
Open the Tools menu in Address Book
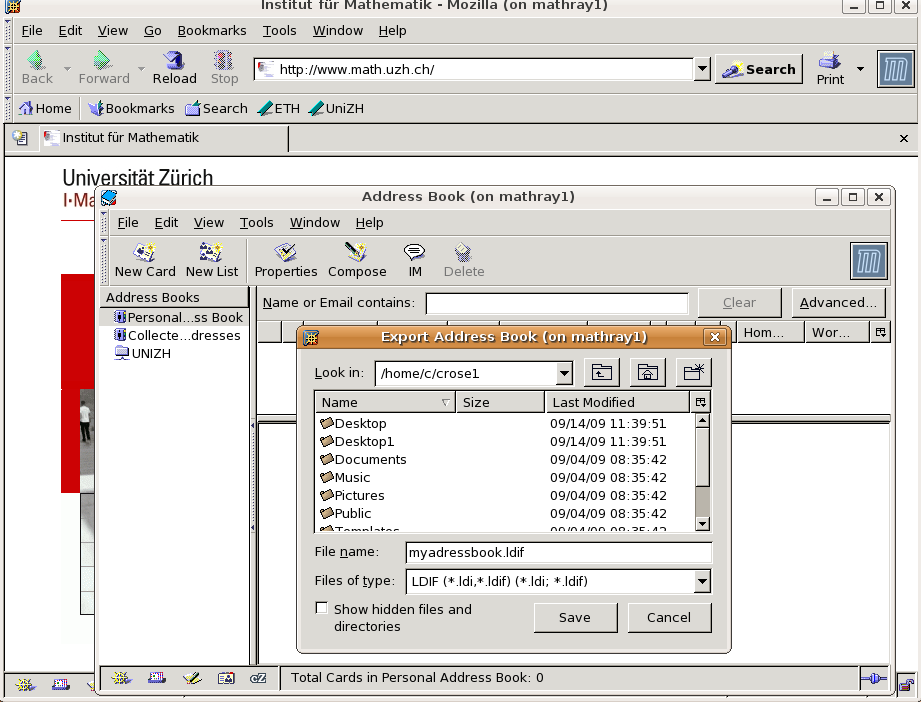pyautogui.click(x=256, y=222)
